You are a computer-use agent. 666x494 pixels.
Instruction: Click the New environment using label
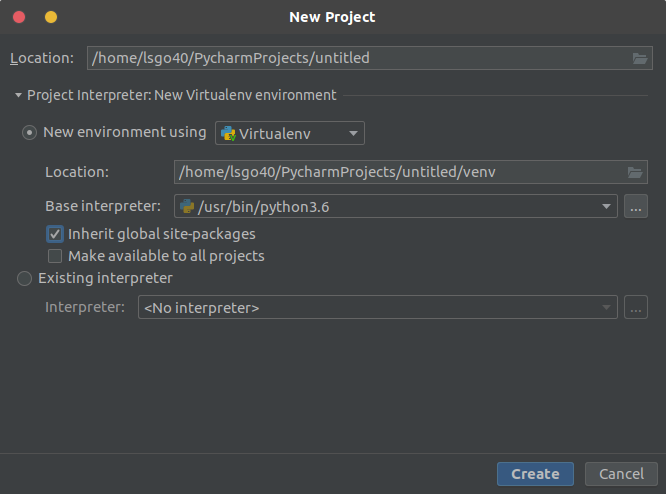point(125,133)
